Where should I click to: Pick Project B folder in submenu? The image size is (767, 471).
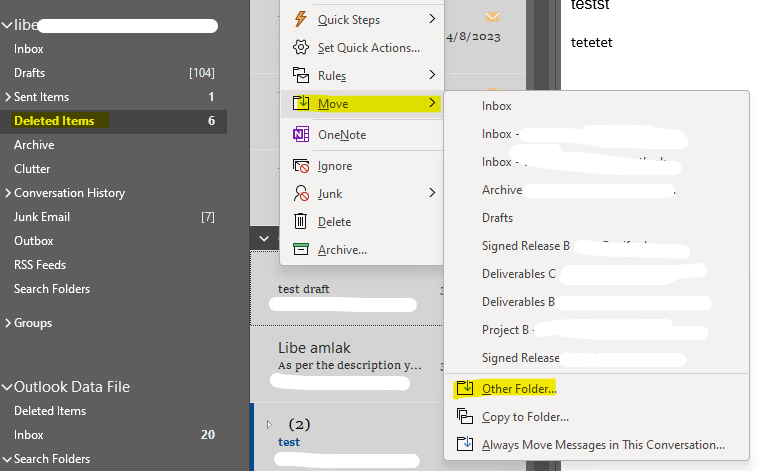coord(596,330)
